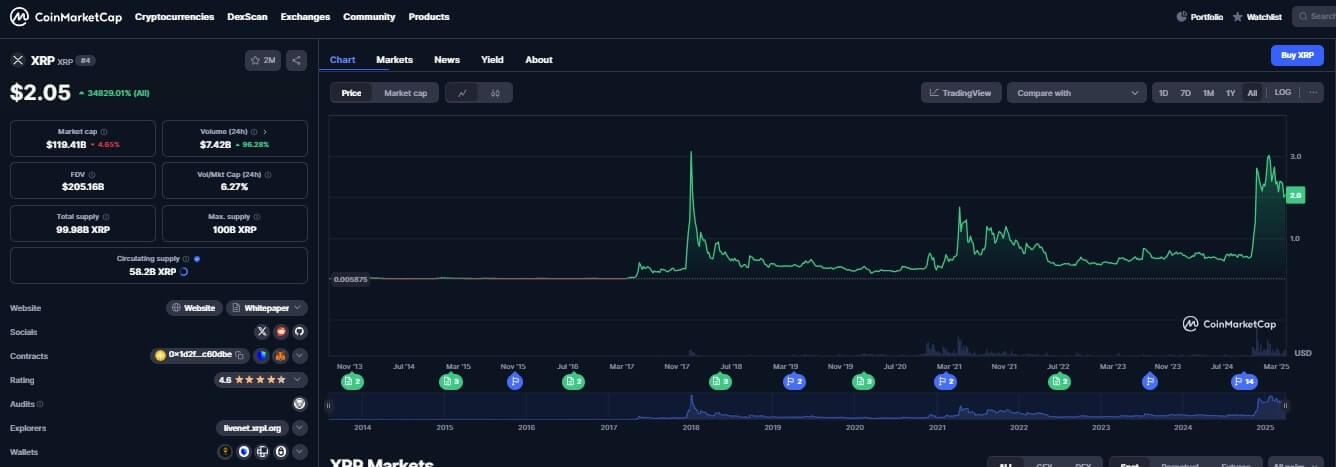
Task: Open the Exchanges menu in top navigation
Action: coord(305,17)
